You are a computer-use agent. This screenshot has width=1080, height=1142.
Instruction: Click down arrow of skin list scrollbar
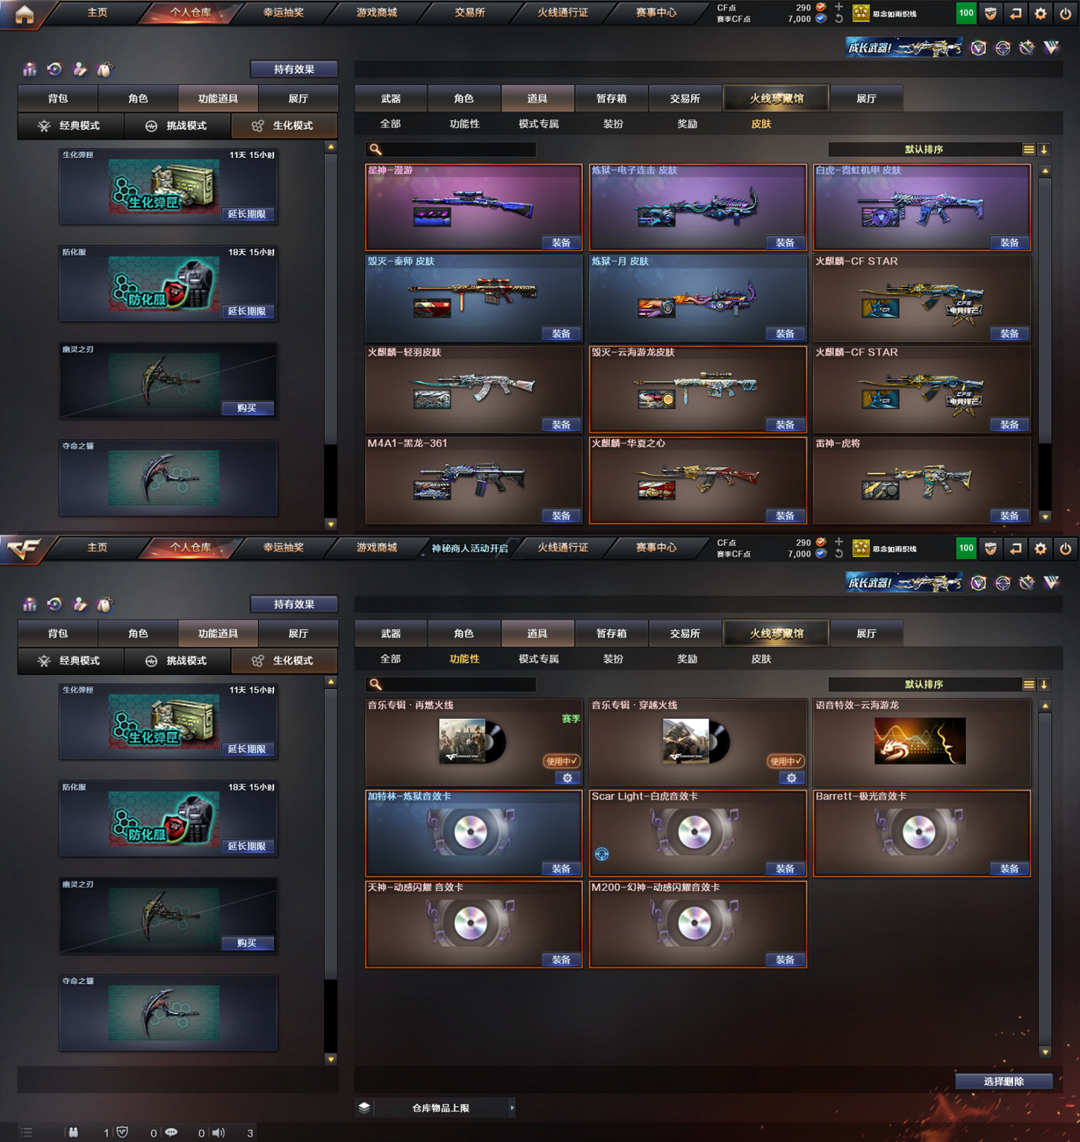(x=1045, y=517)
